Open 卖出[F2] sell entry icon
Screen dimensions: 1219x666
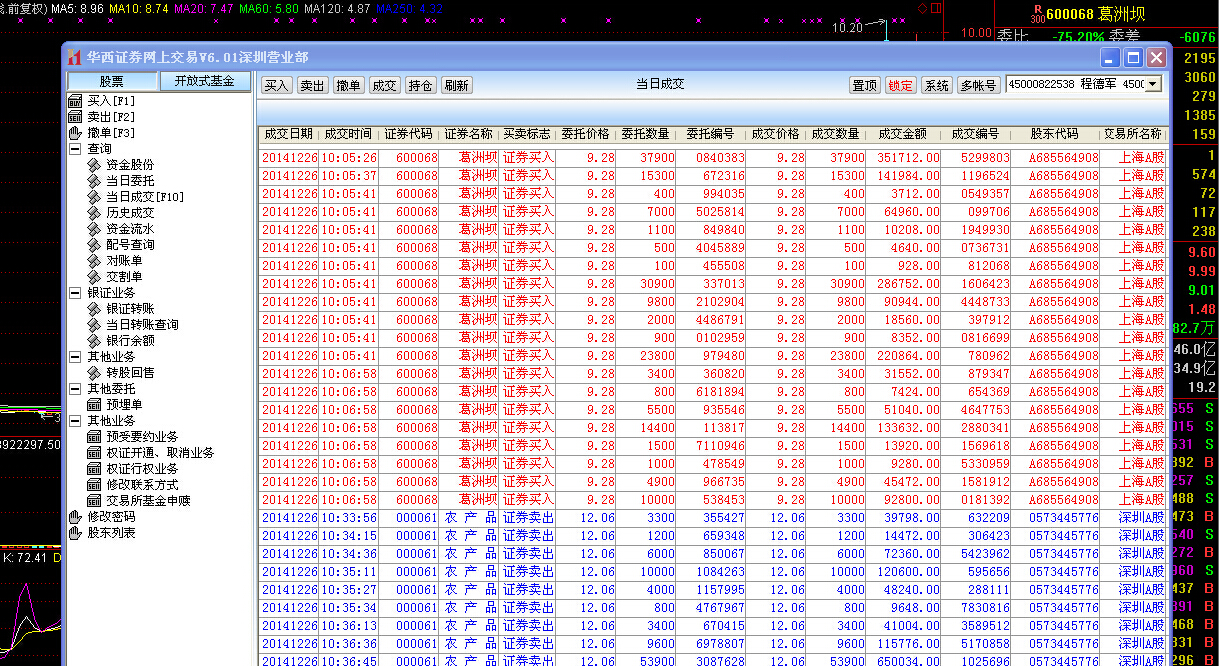(x=75, y=117)
